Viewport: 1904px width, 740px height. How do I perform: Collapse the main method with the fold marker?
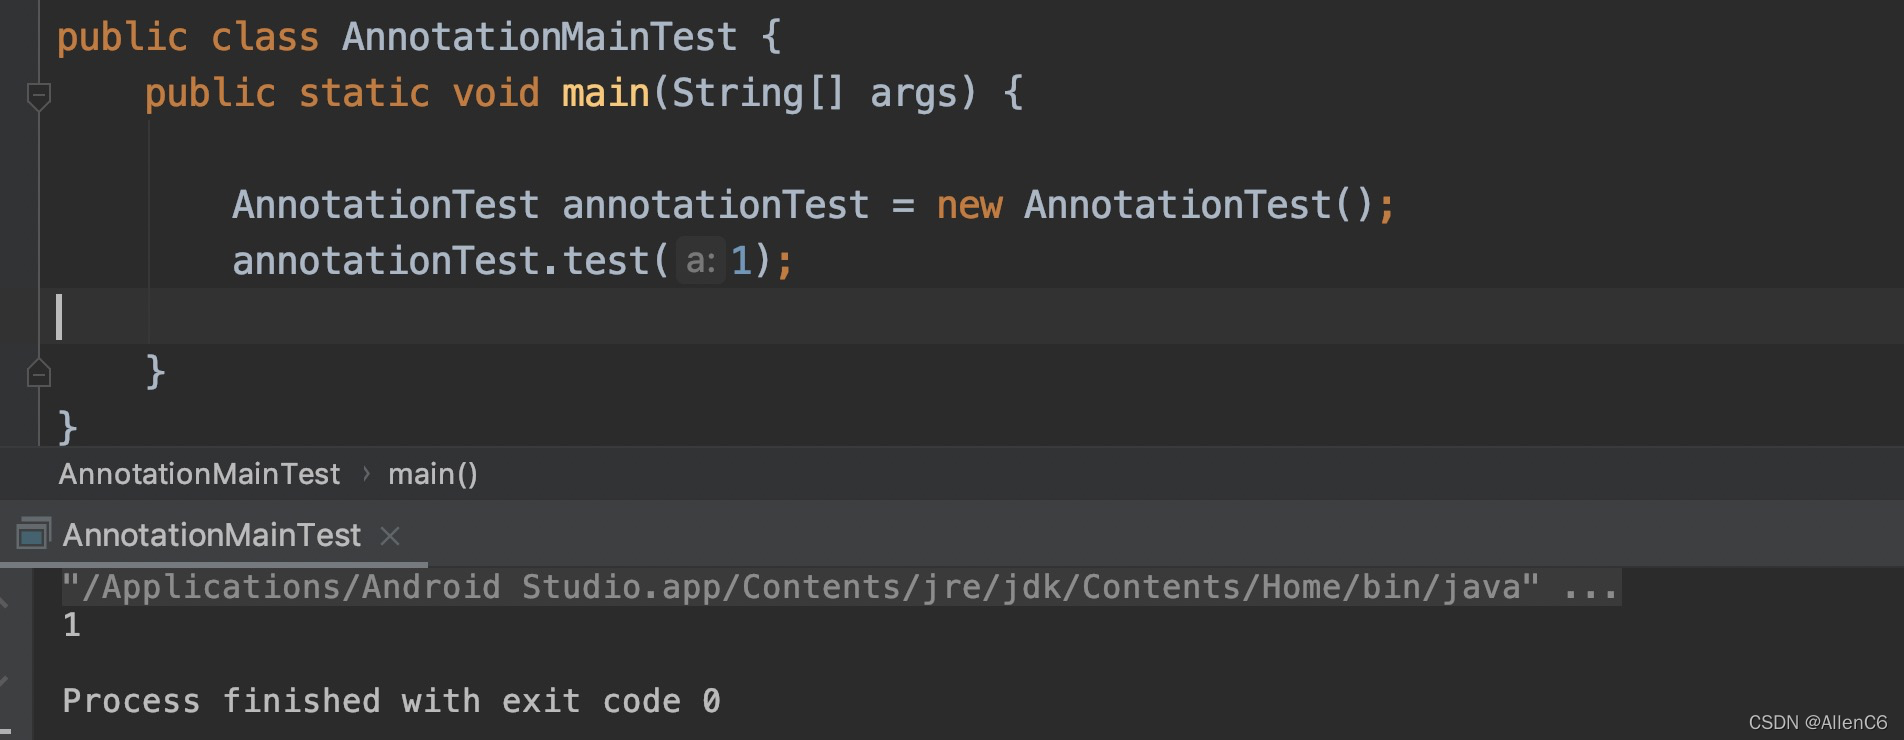click(38, 97)
